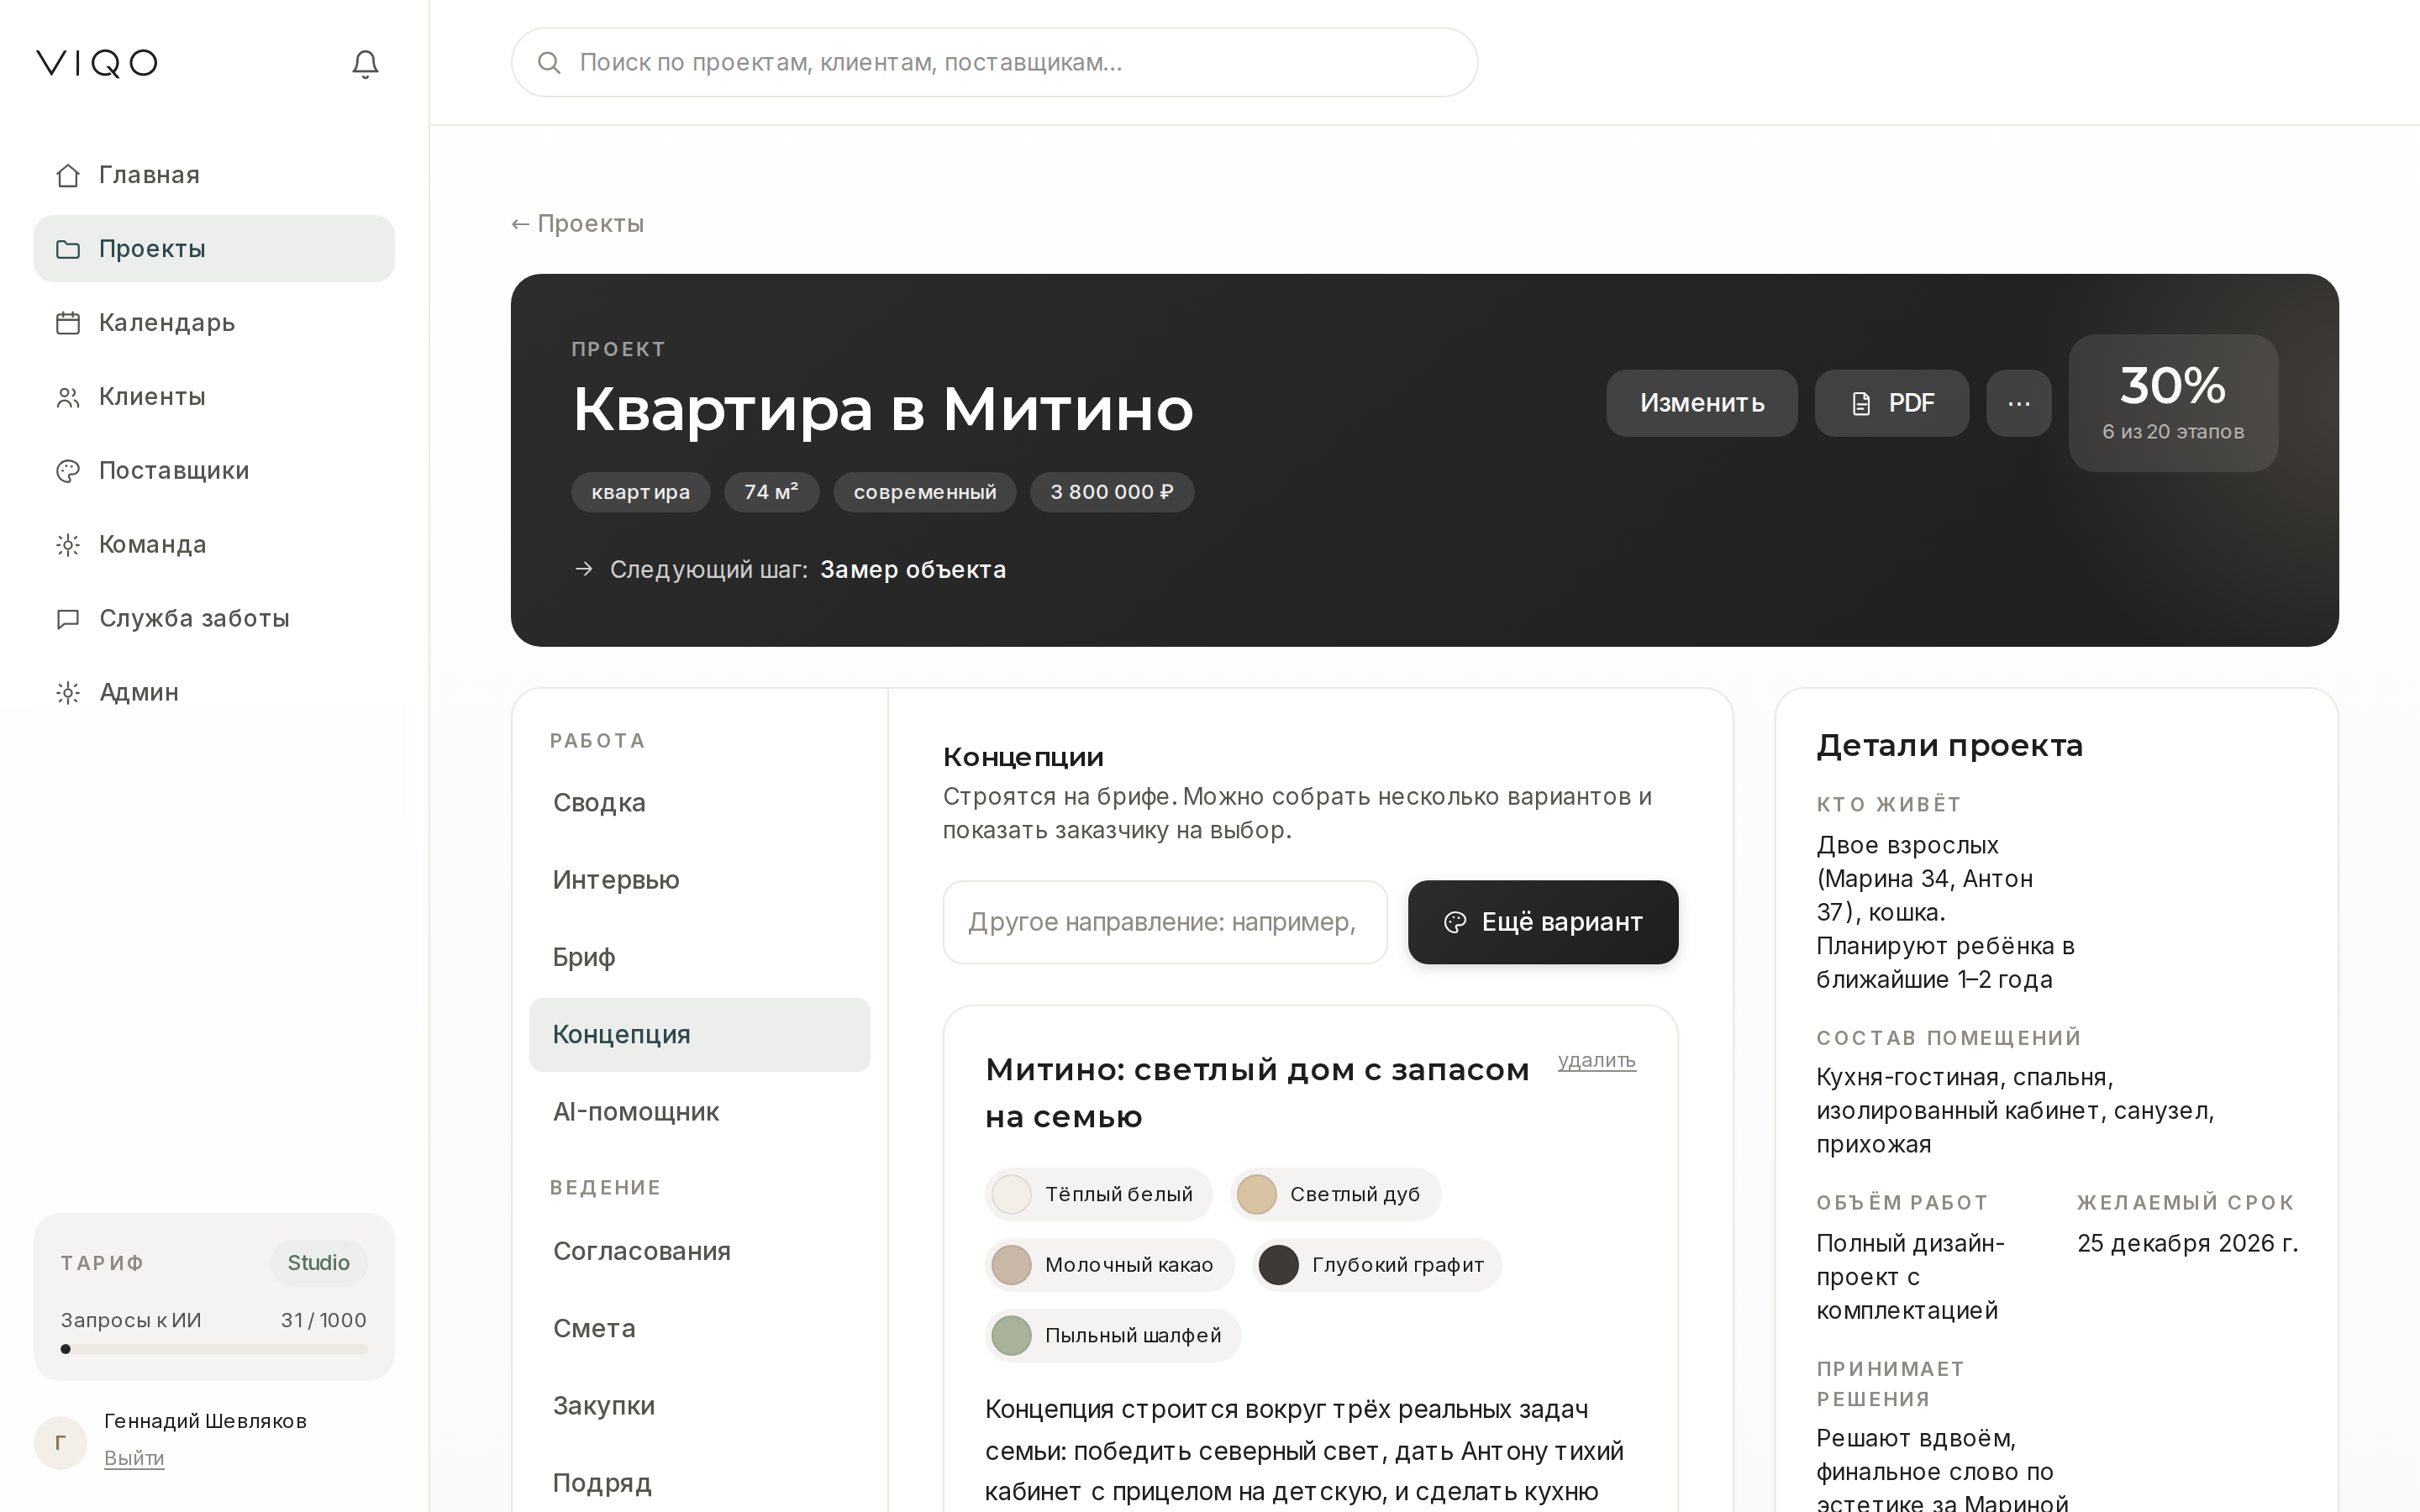Open the AI-помощник section
Screen dimensions: 2420x1512
(x=699, y=1112)
